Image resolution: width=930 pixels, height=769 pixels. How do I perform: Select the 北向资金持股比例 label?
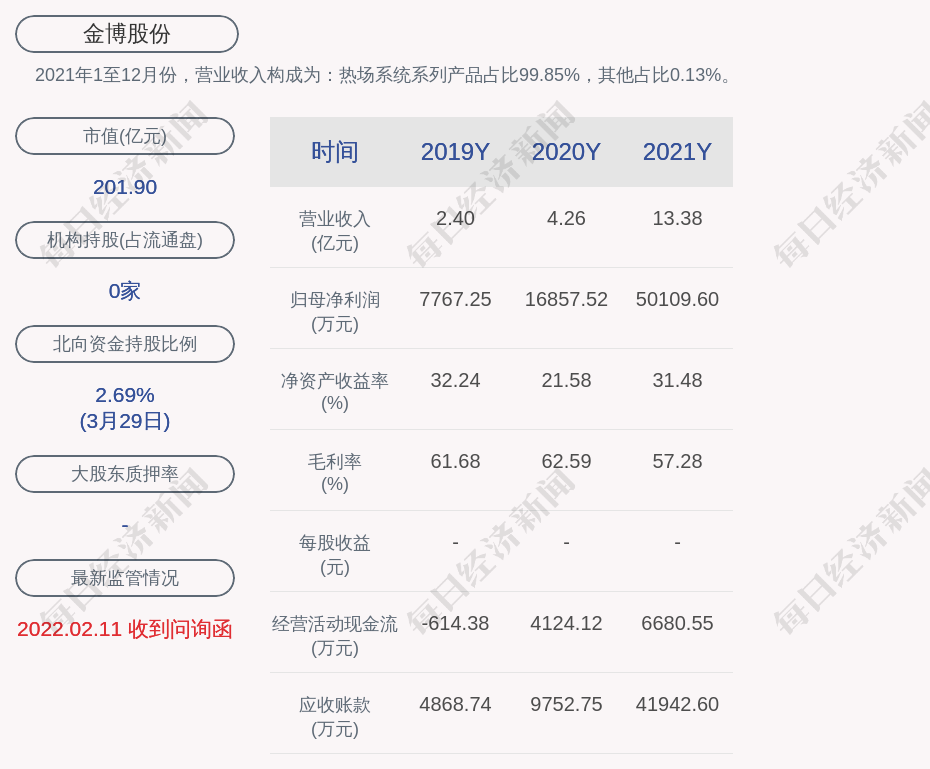click(125, 344)
